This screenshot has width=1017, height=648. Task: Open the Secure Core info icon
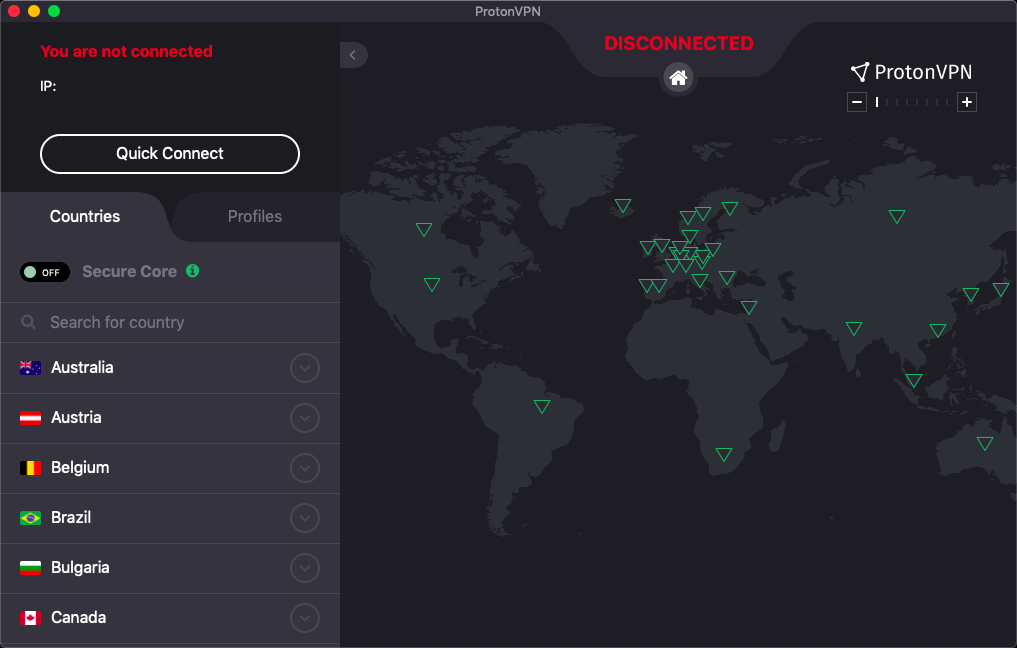click(193, 270)
